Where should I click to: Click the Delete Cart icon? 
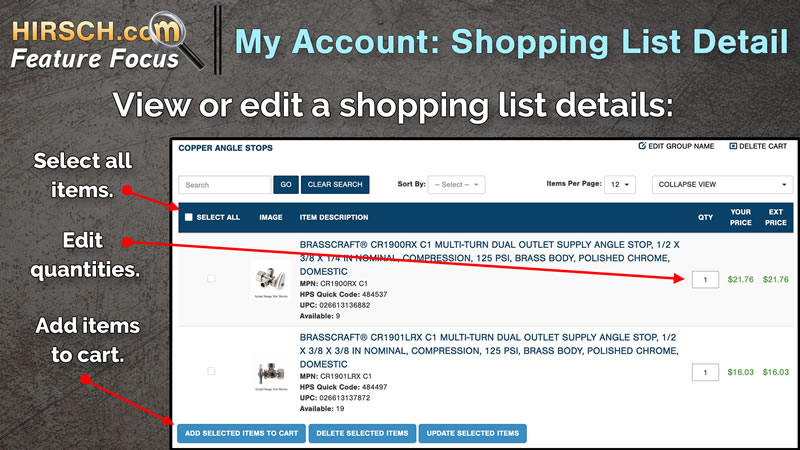(733, 146)
